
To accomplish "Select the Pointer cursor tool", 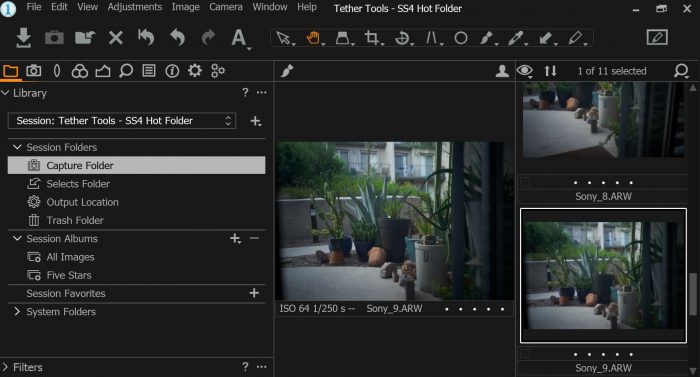I will coord(283,38).
